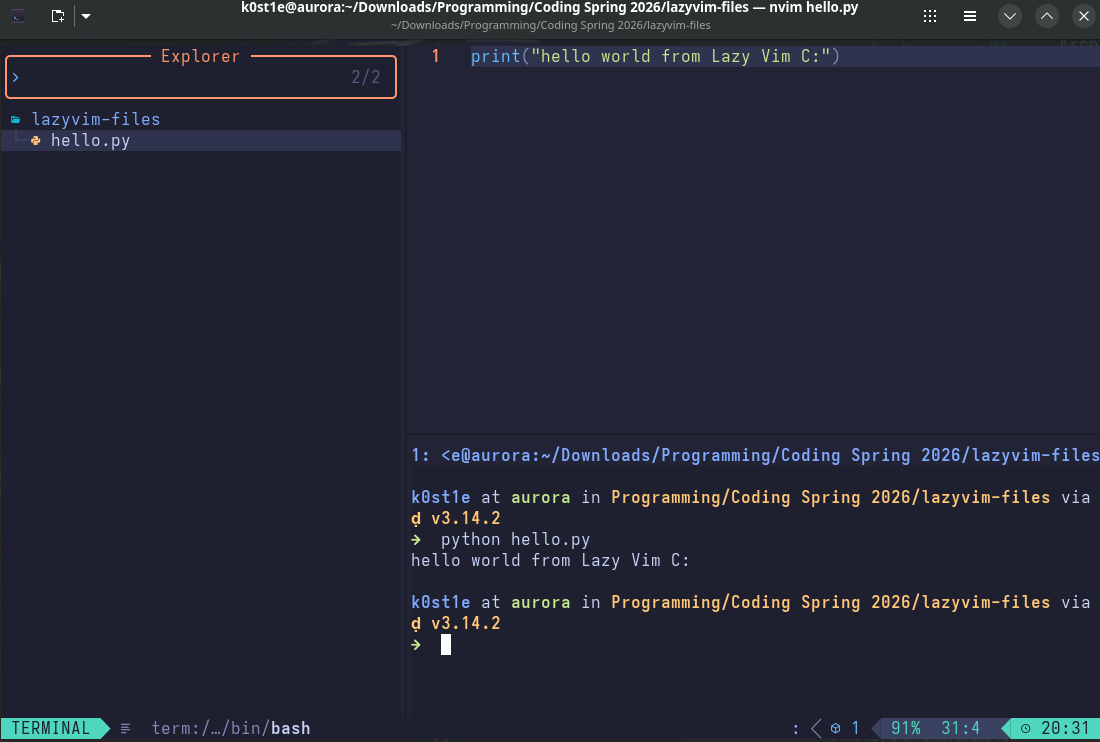Click the terminal window bar title line

(755, 455)
